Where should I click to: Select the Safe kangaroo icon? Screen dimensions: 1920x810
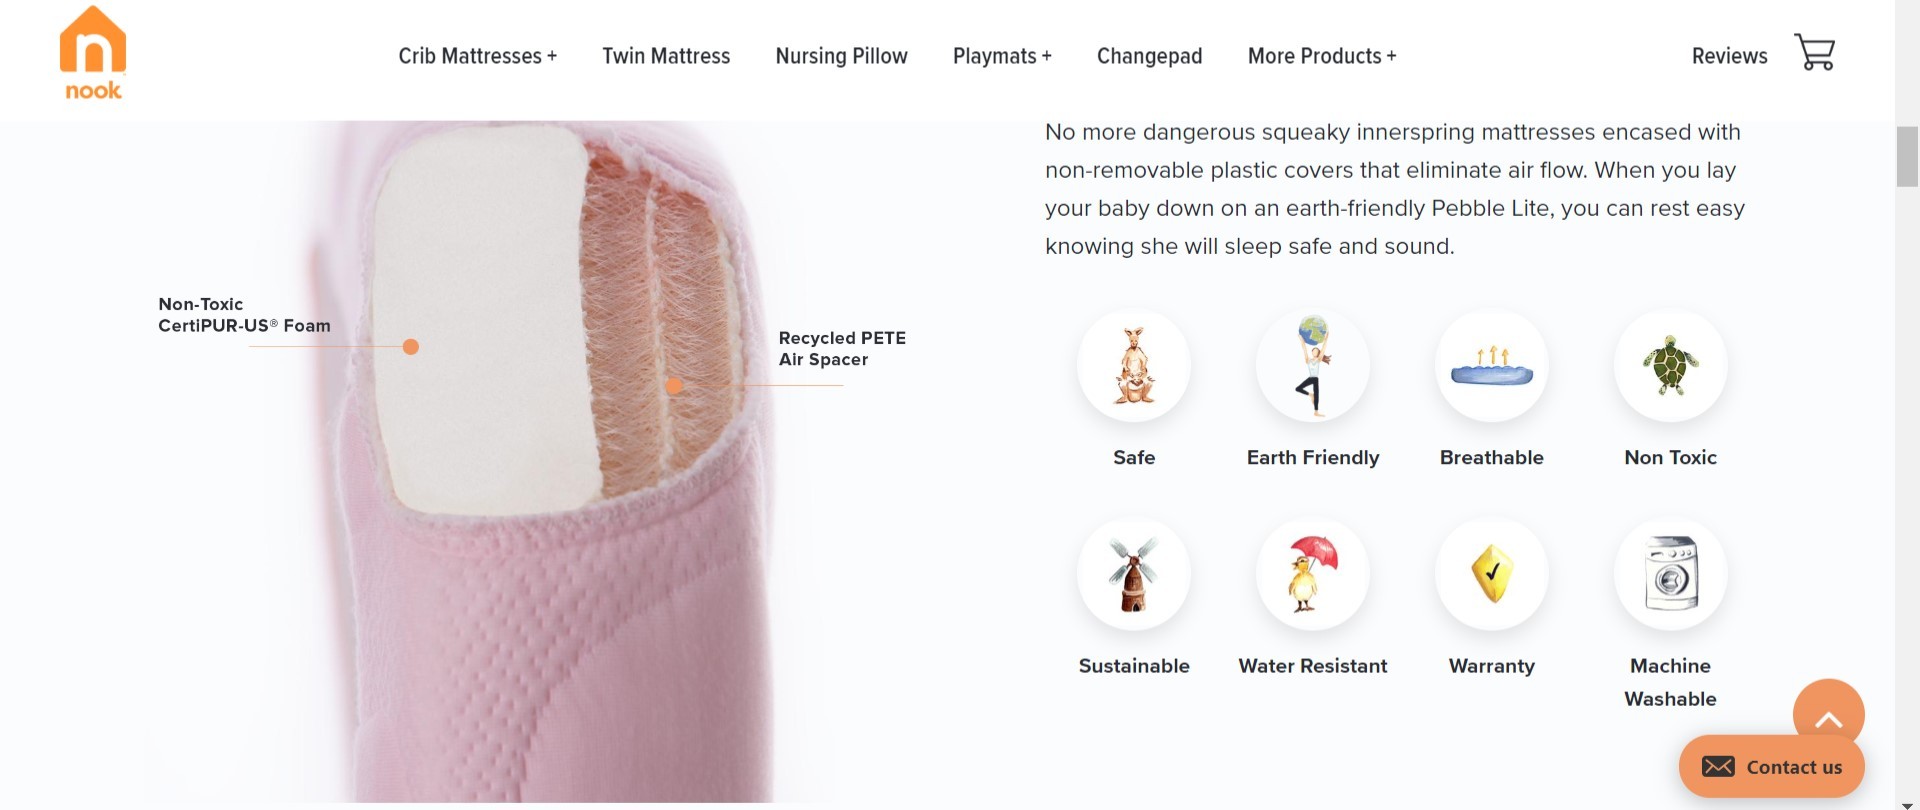(1134, 365)
